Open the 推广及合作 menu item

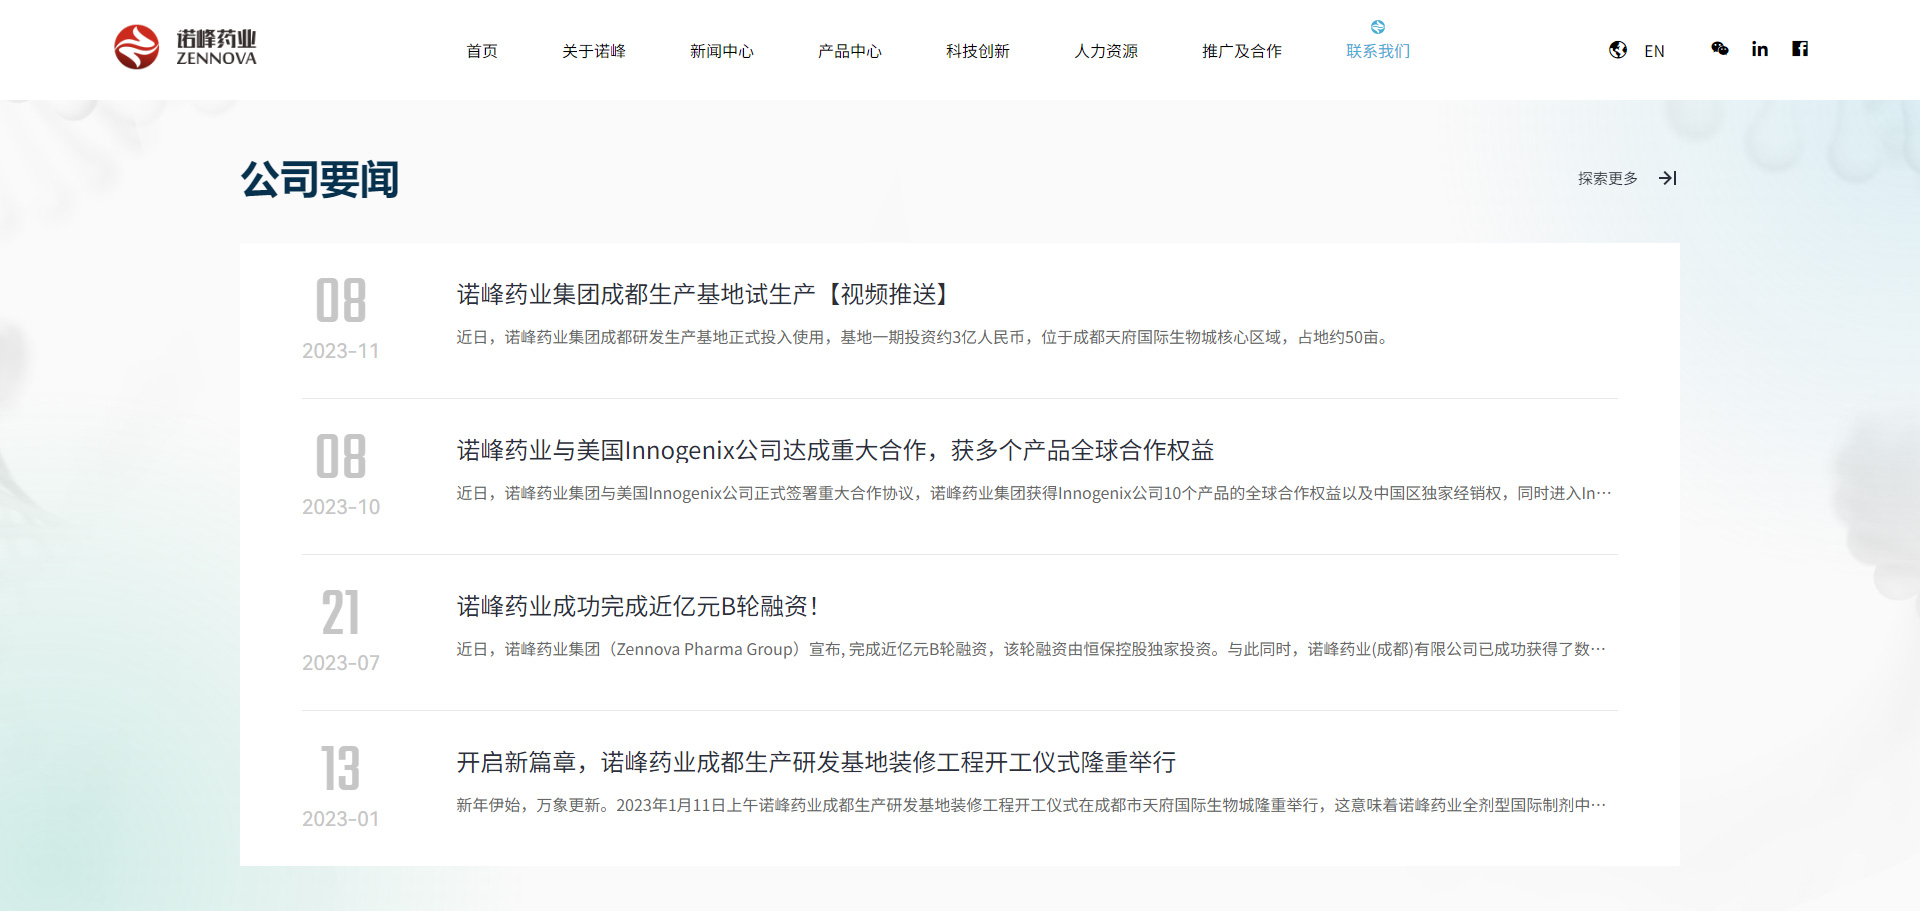click(x=1241, y=51)
